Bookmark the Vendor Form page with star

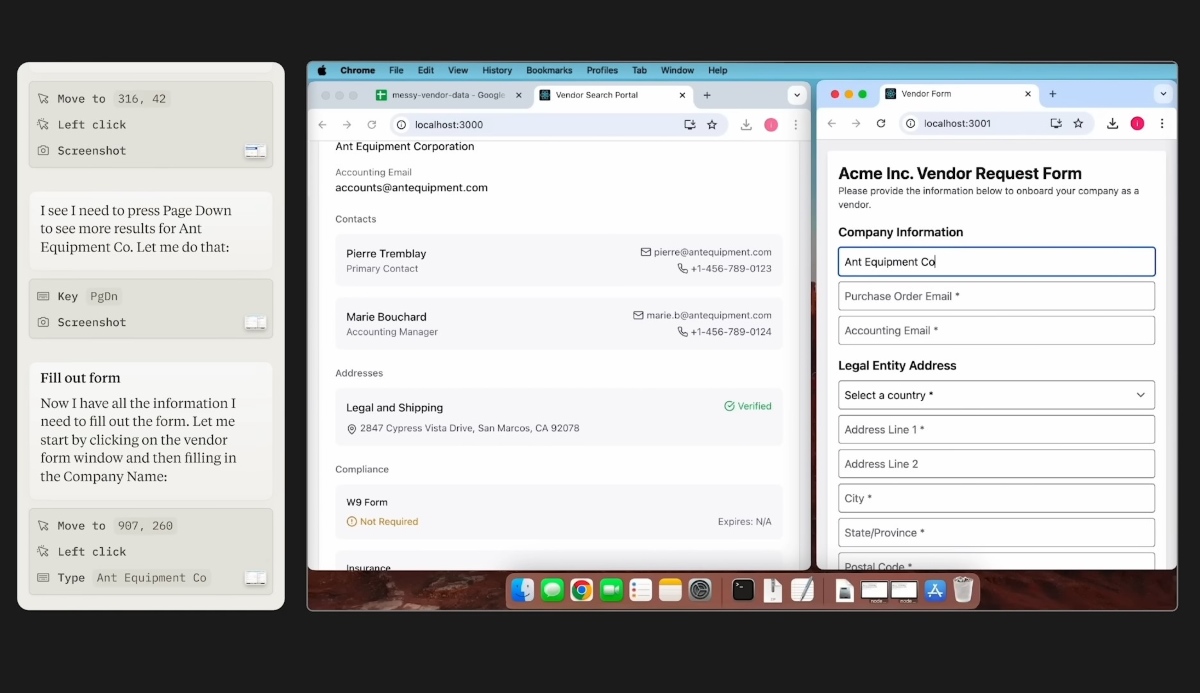(1078, 123)
